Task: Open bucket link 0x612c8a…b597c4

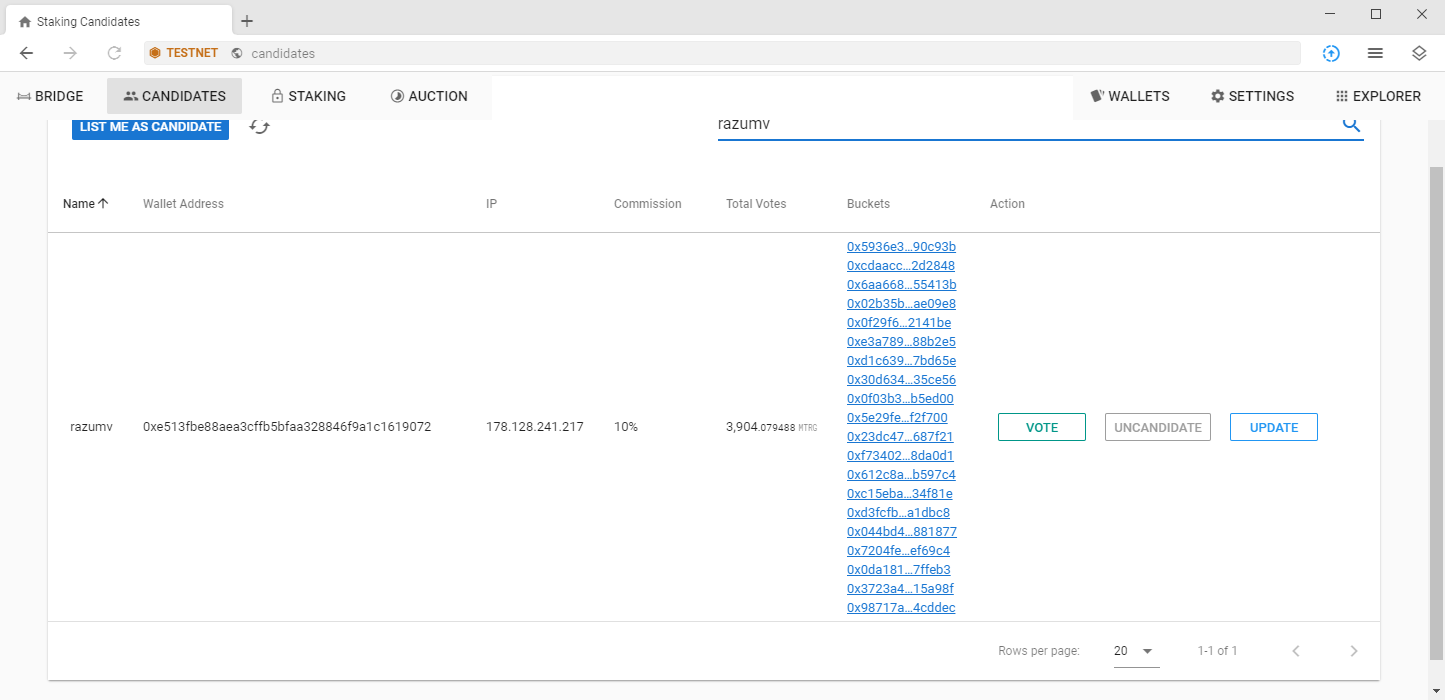Action: tap(901, 475)
